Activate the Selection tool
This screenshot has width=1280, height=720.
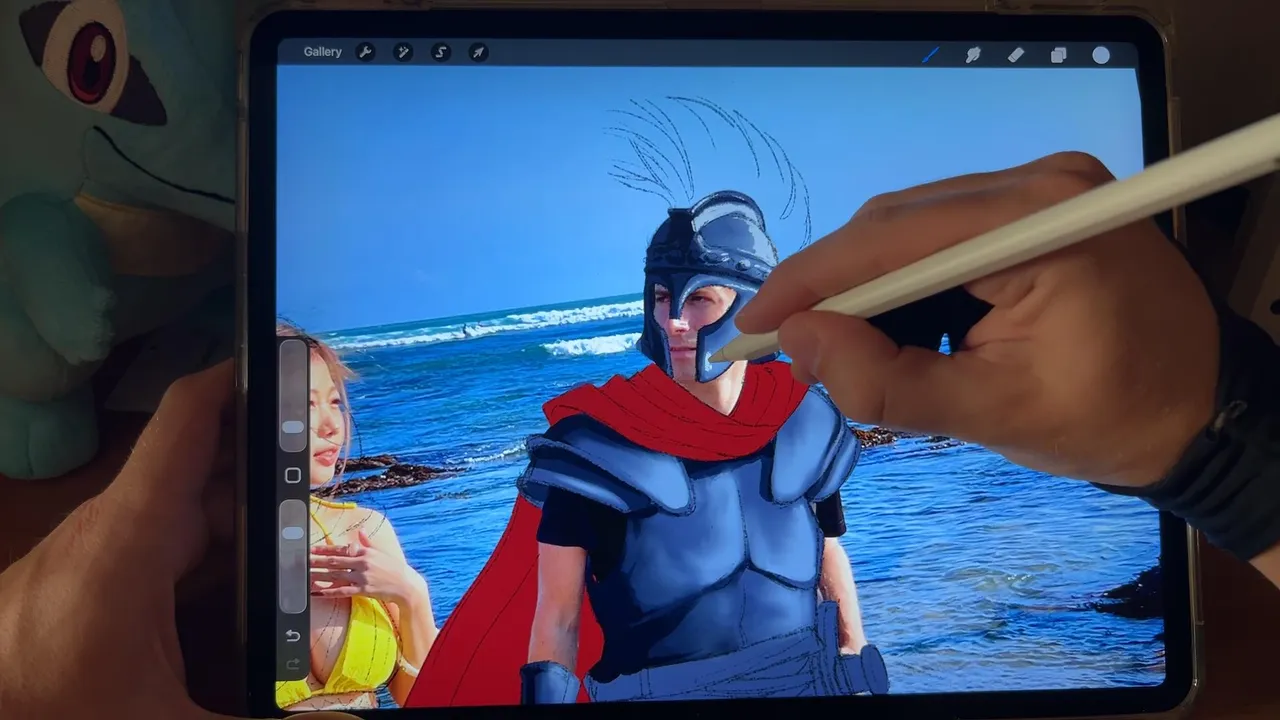pos(441,52)
